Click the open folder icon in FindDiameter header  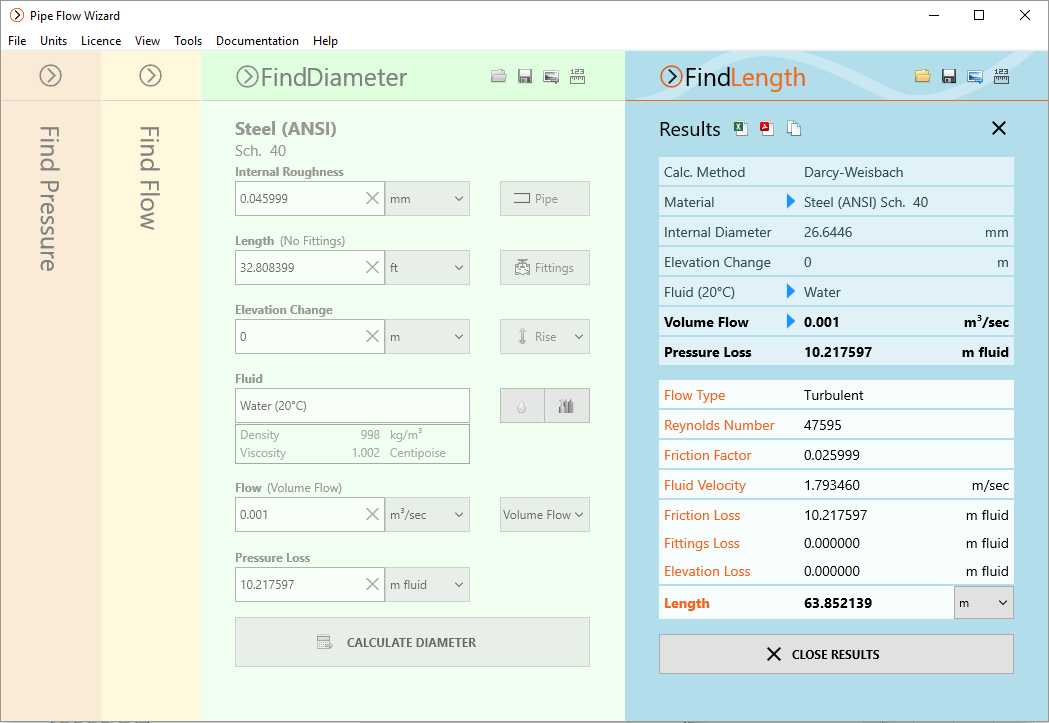click(498, 76)
